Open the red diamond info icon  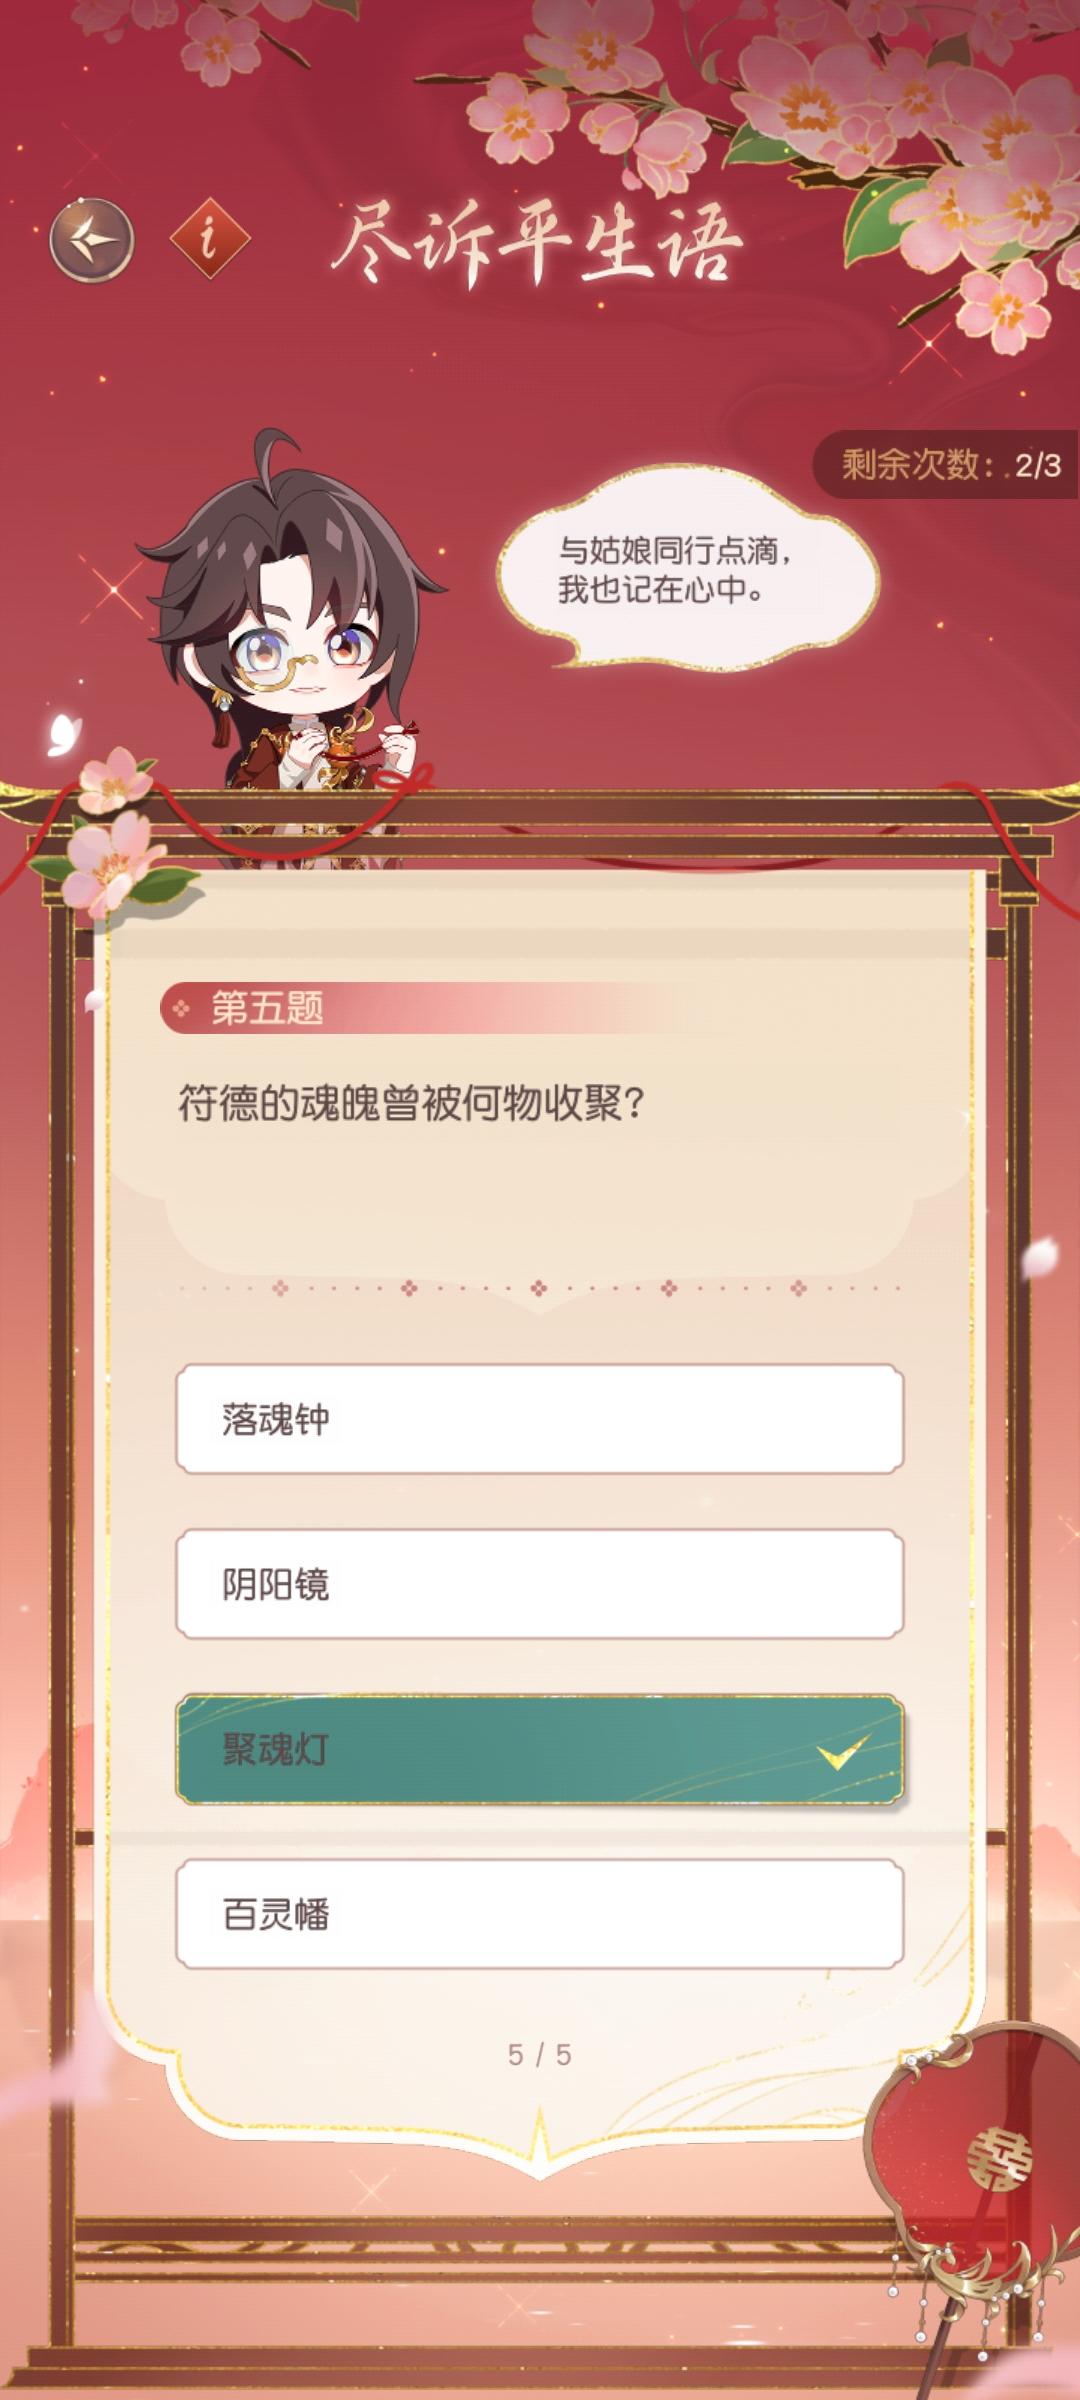click(209, 239)
